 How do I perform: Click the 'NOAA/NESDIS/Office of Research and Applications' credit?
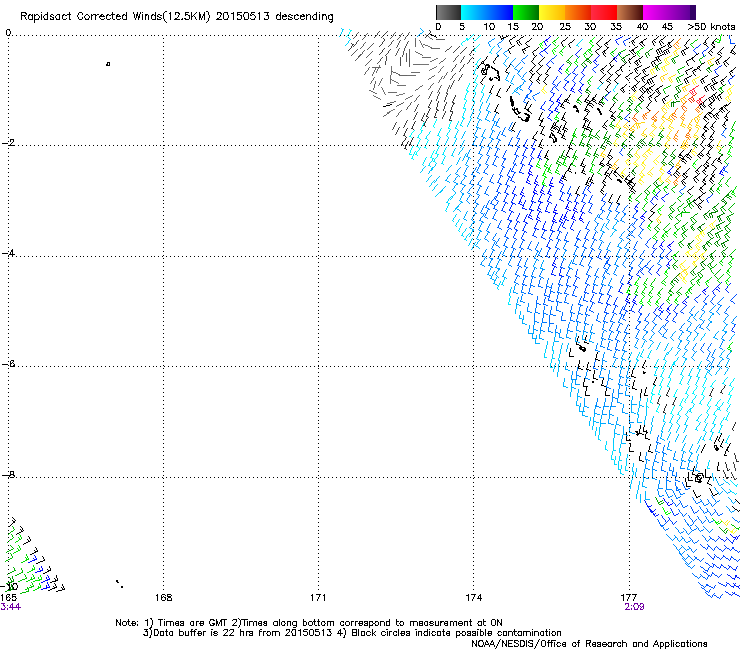[589, 644]
